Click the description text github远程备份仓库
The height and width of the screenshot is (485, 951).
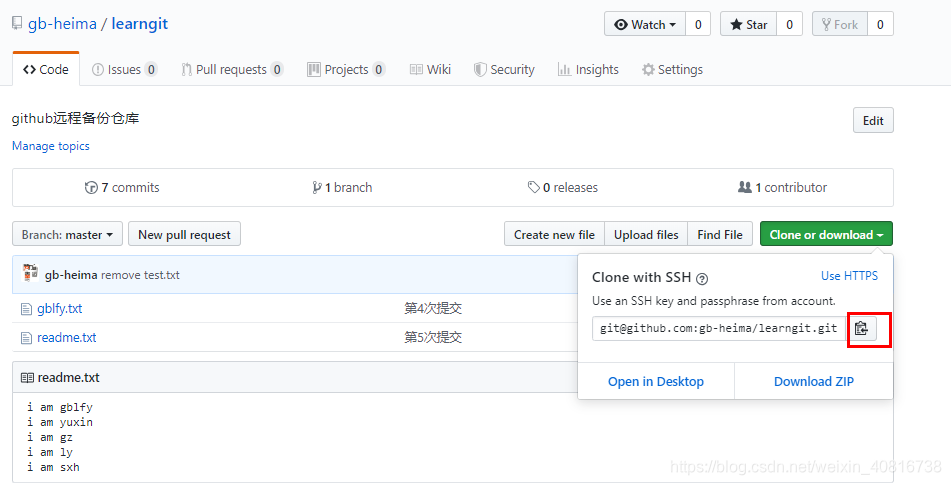click(76, 118)
